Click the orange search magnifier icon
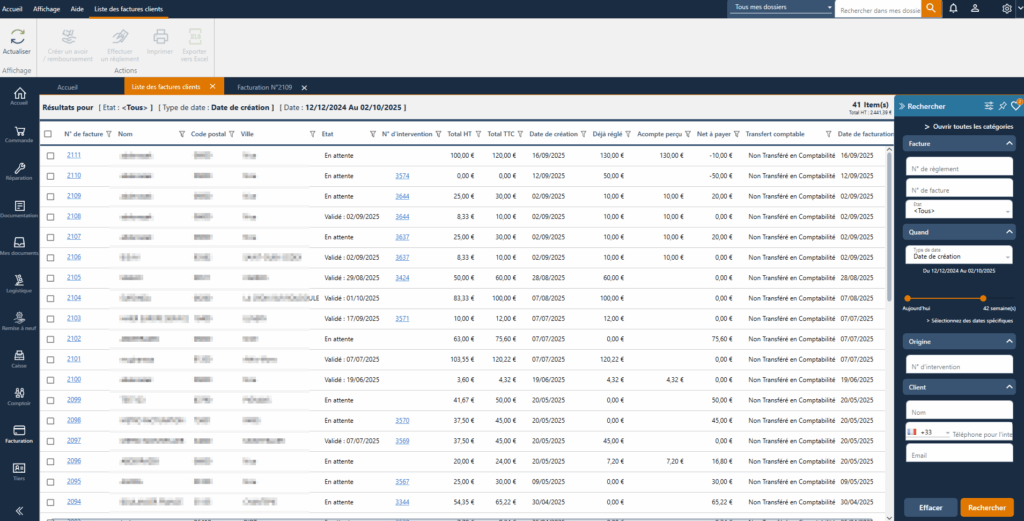The height and width of the screenshot is (521, 1024). coord(931,8)
